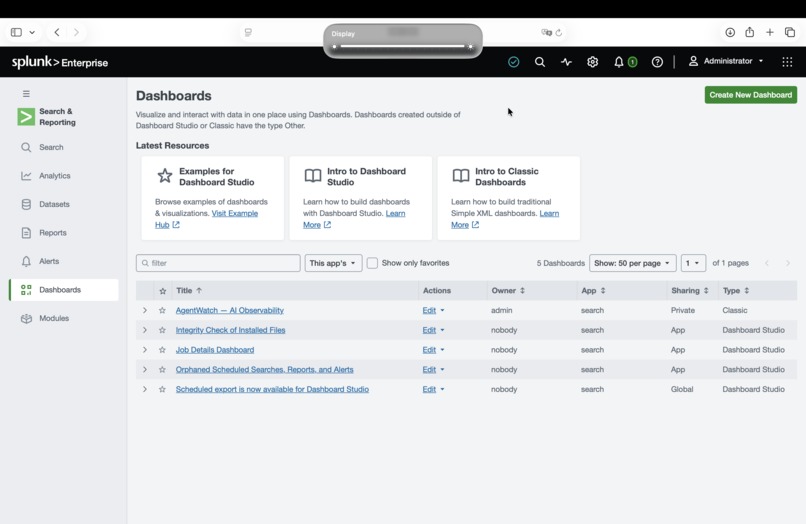Click into the dashboards filter field
The height and width of the screenshot is (524, 806).
pos(218,263)
